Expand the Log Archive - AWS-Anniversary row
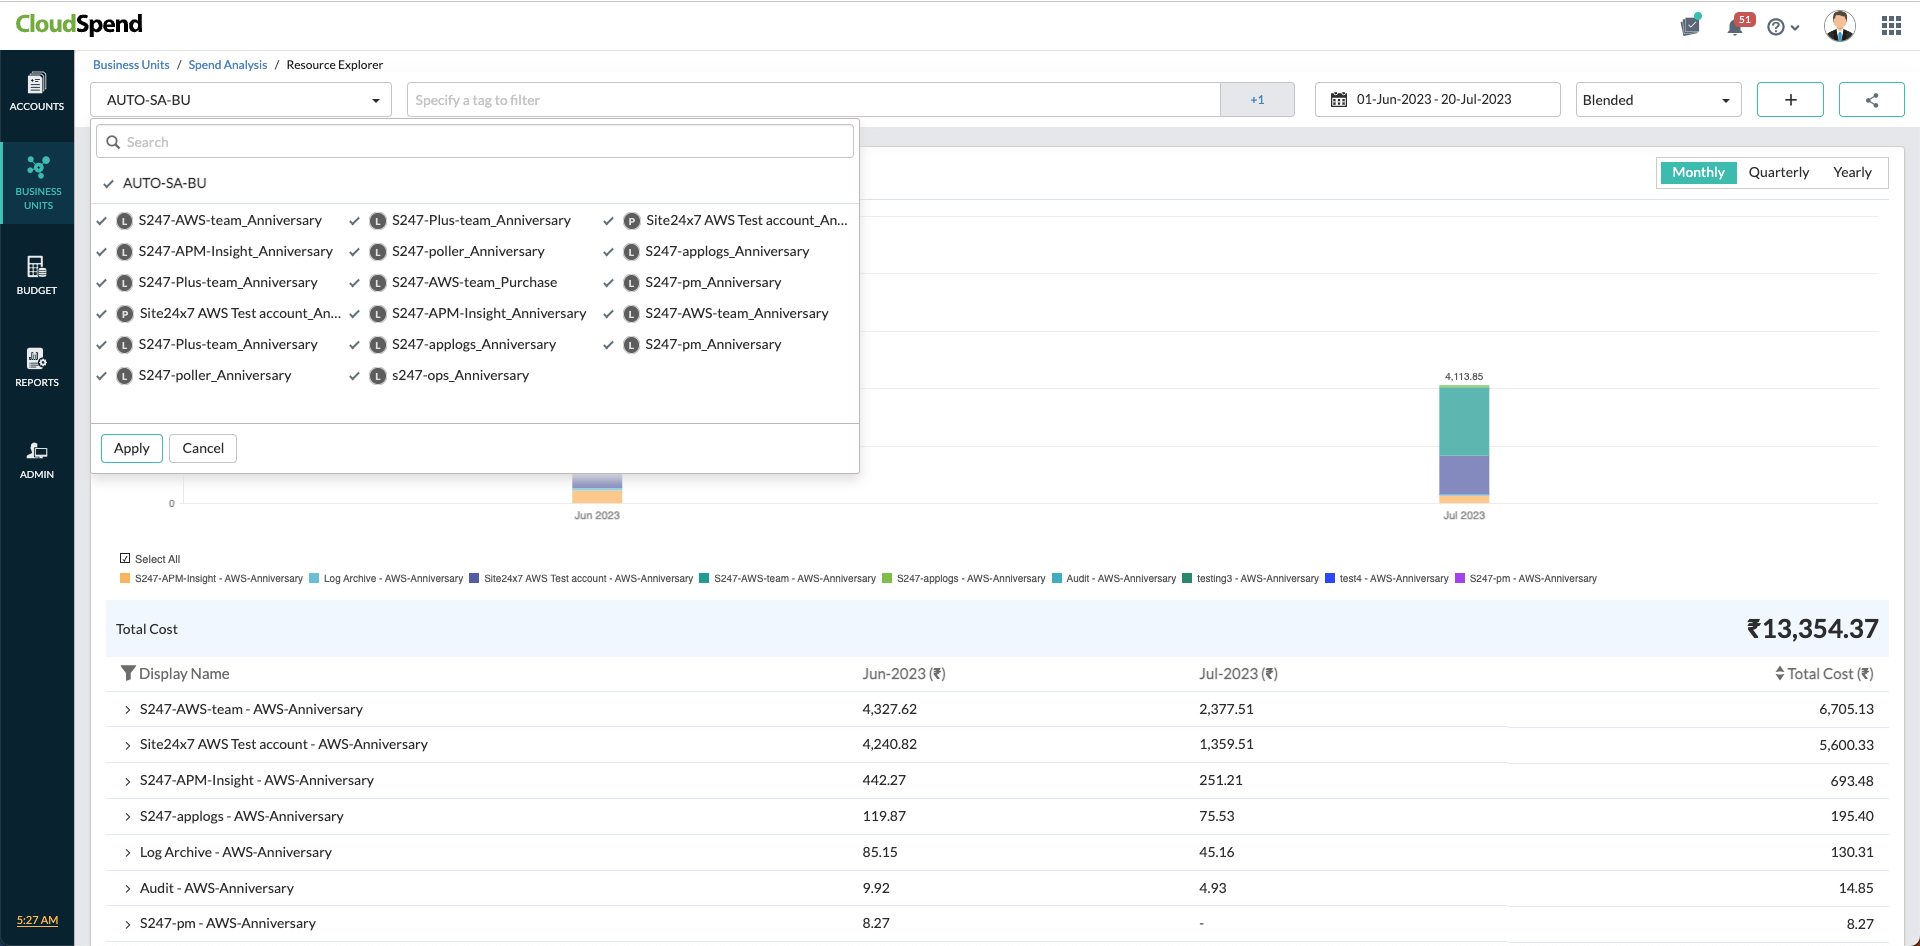This screenshot has height=946, width=1920. pos(128,853)
